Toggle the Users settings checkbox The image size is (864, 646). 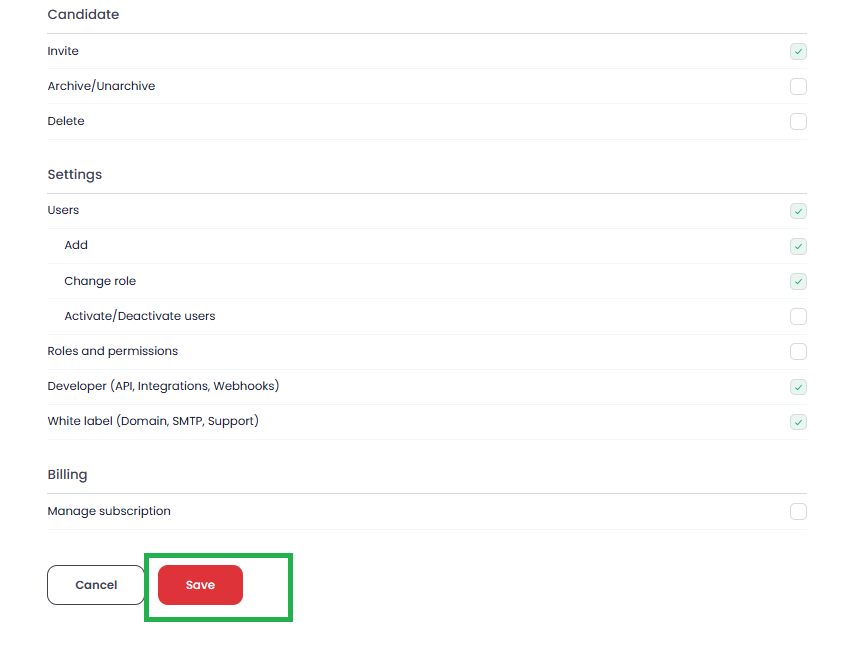798,211
